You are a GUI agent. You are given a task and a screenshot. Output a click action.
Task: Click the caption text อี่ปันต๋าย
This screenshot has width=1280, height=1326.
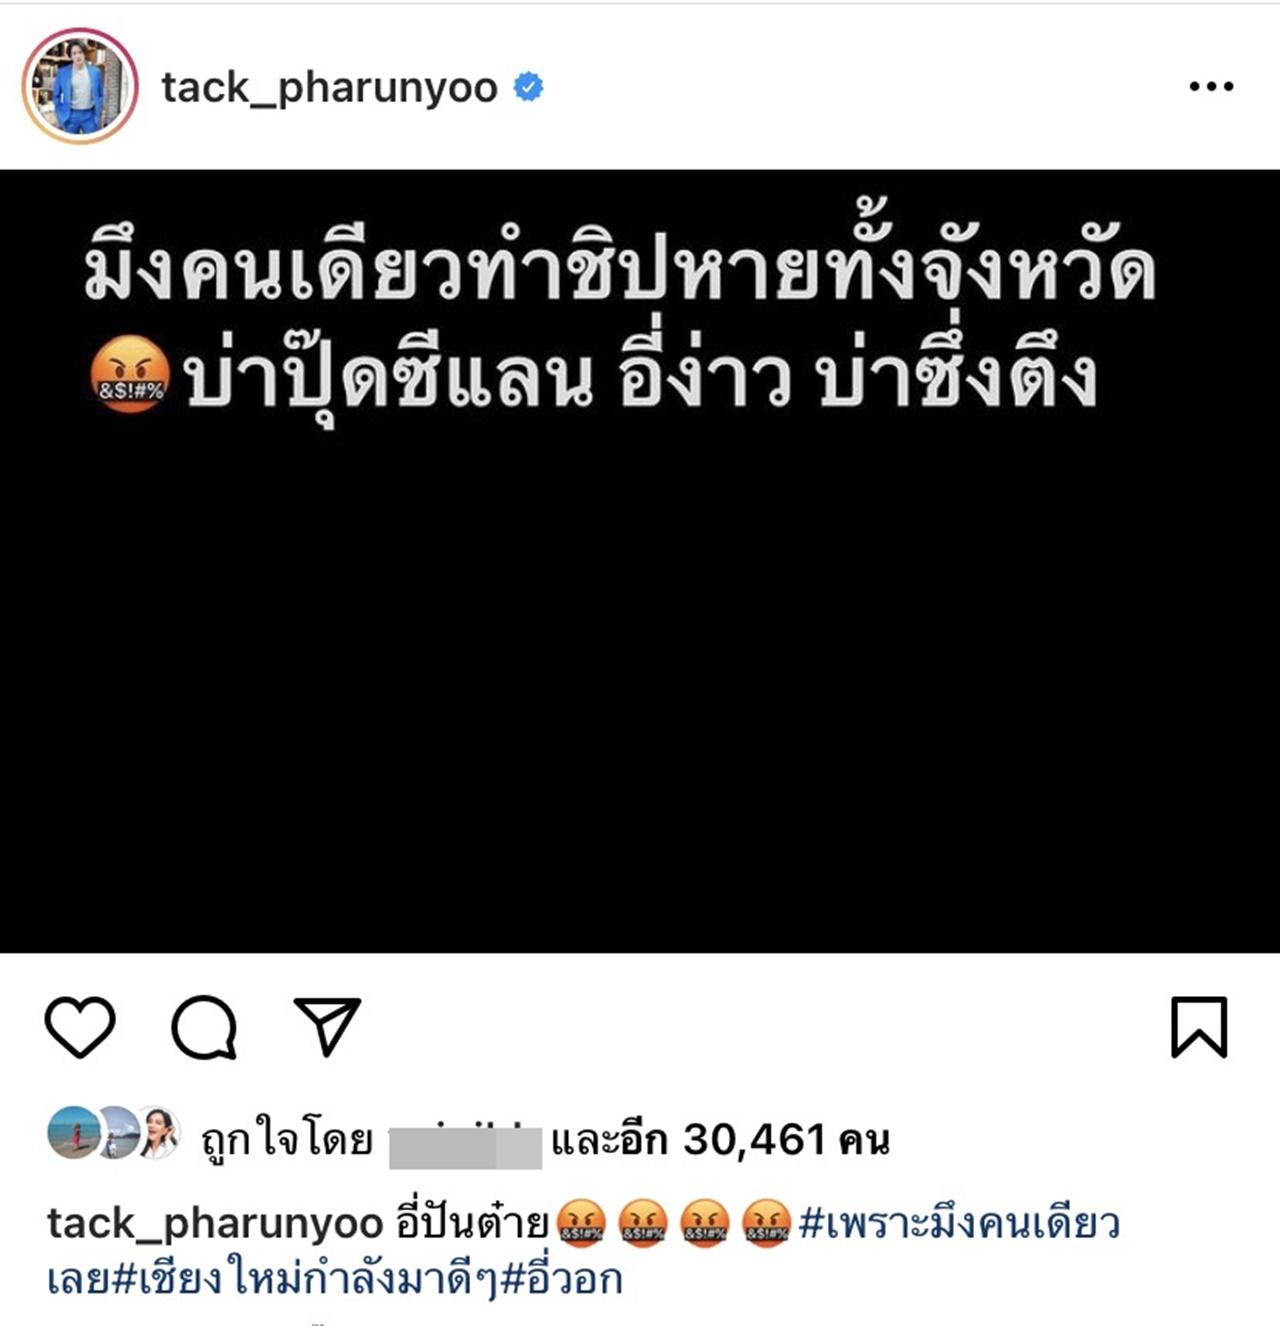(x=471, y=1222)
